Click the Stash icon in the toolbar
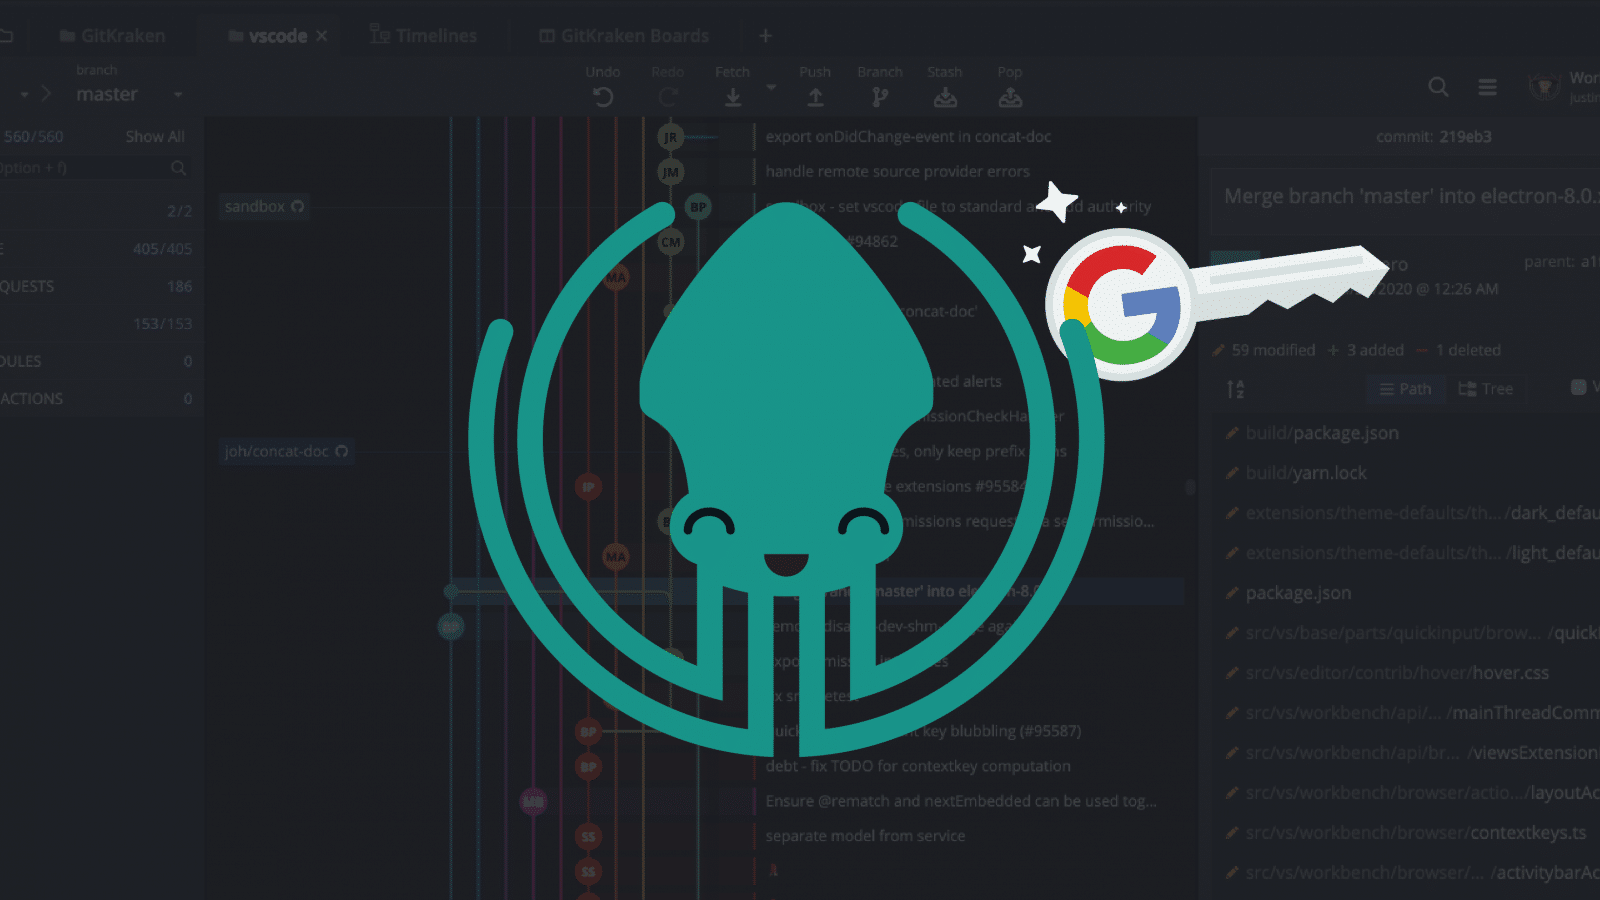Image resolution: width=1600 pixels, height=900 pixels. click(945, 97)
